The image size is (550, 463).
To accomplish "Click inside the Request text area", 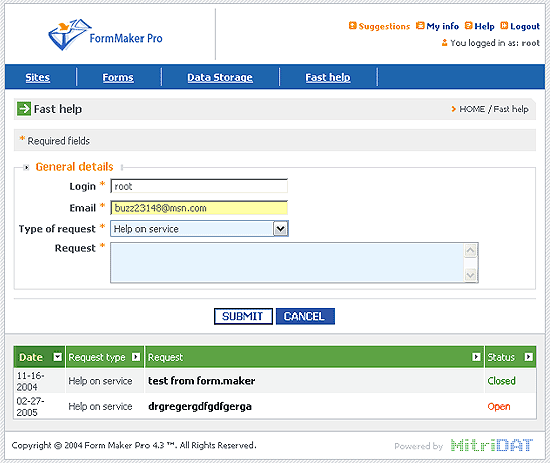I will click(x=287, y=262).
